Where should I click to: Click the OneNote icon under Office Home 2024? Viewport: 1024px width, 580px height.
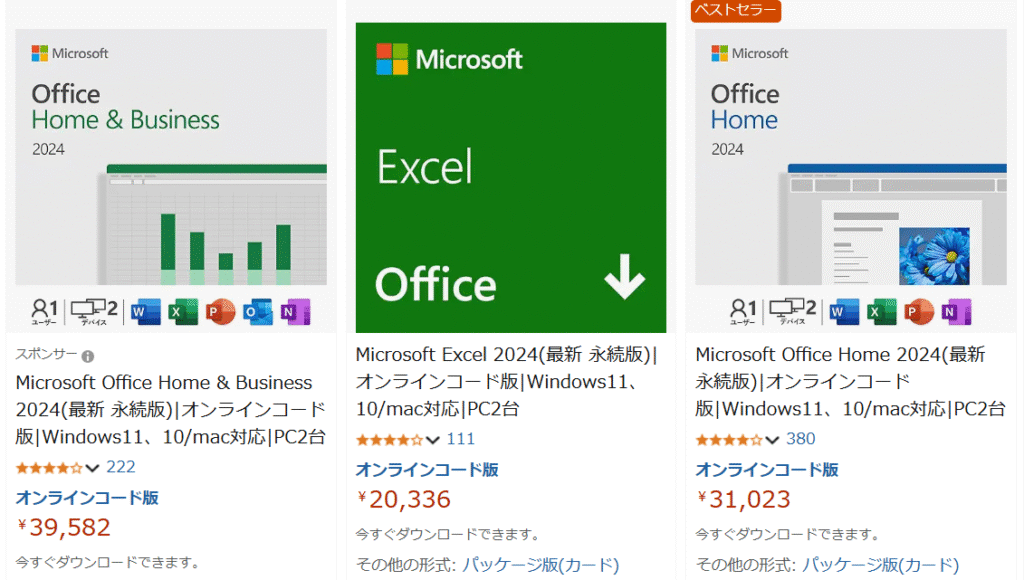[955, 312]
